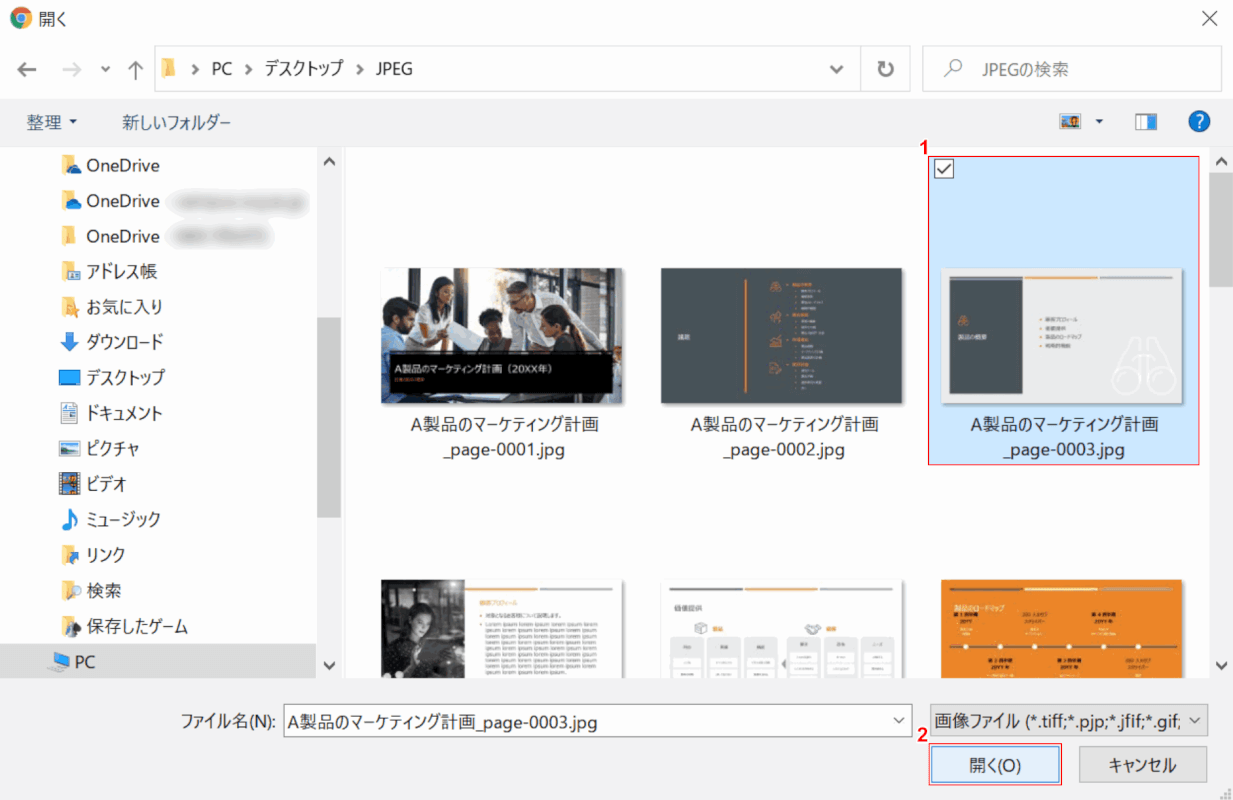Toggle the preview pane icon
This screenshot has height=800, width=1233.
click(1146, 122)
